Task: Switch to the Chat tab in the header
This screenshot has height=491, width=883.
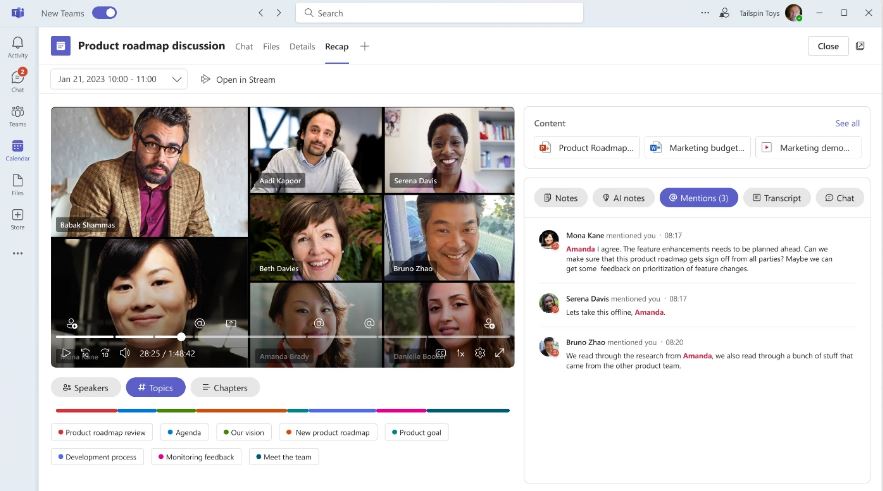Action: click(244, 46)
